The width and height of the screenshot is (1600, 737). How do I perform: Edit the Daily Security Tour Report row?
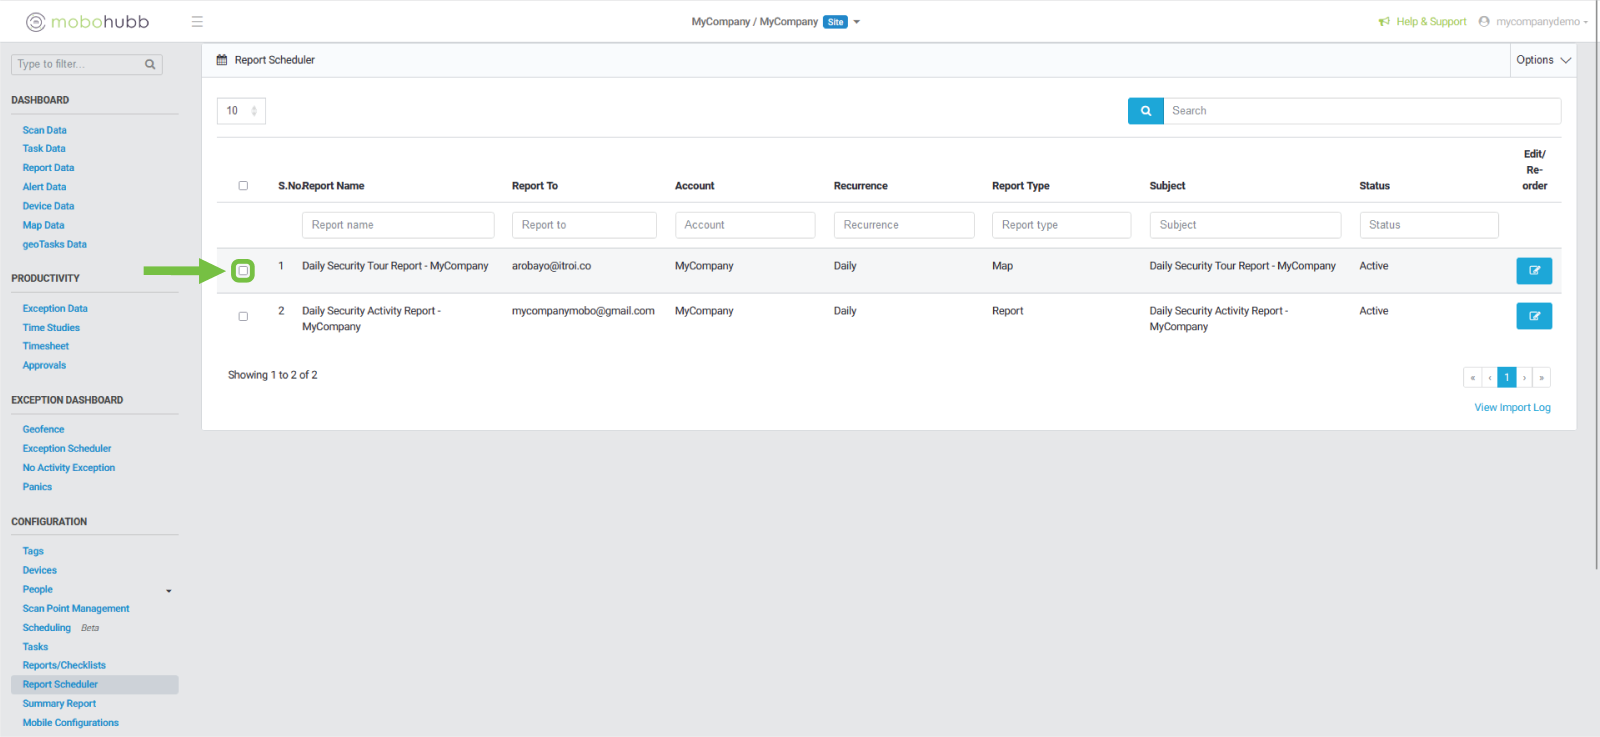tap(1533, 271)
